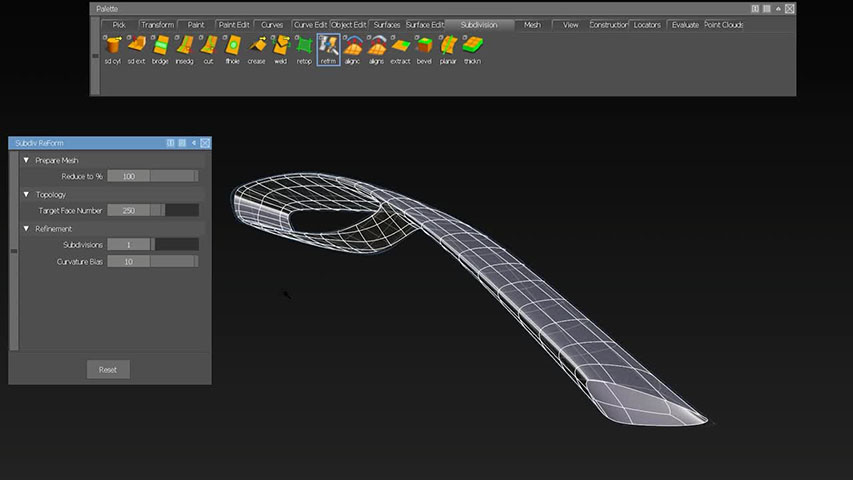Click second layout icon in Palette title bar
The width and height of the screenshot is (853, 480).
tap(767, 9)
